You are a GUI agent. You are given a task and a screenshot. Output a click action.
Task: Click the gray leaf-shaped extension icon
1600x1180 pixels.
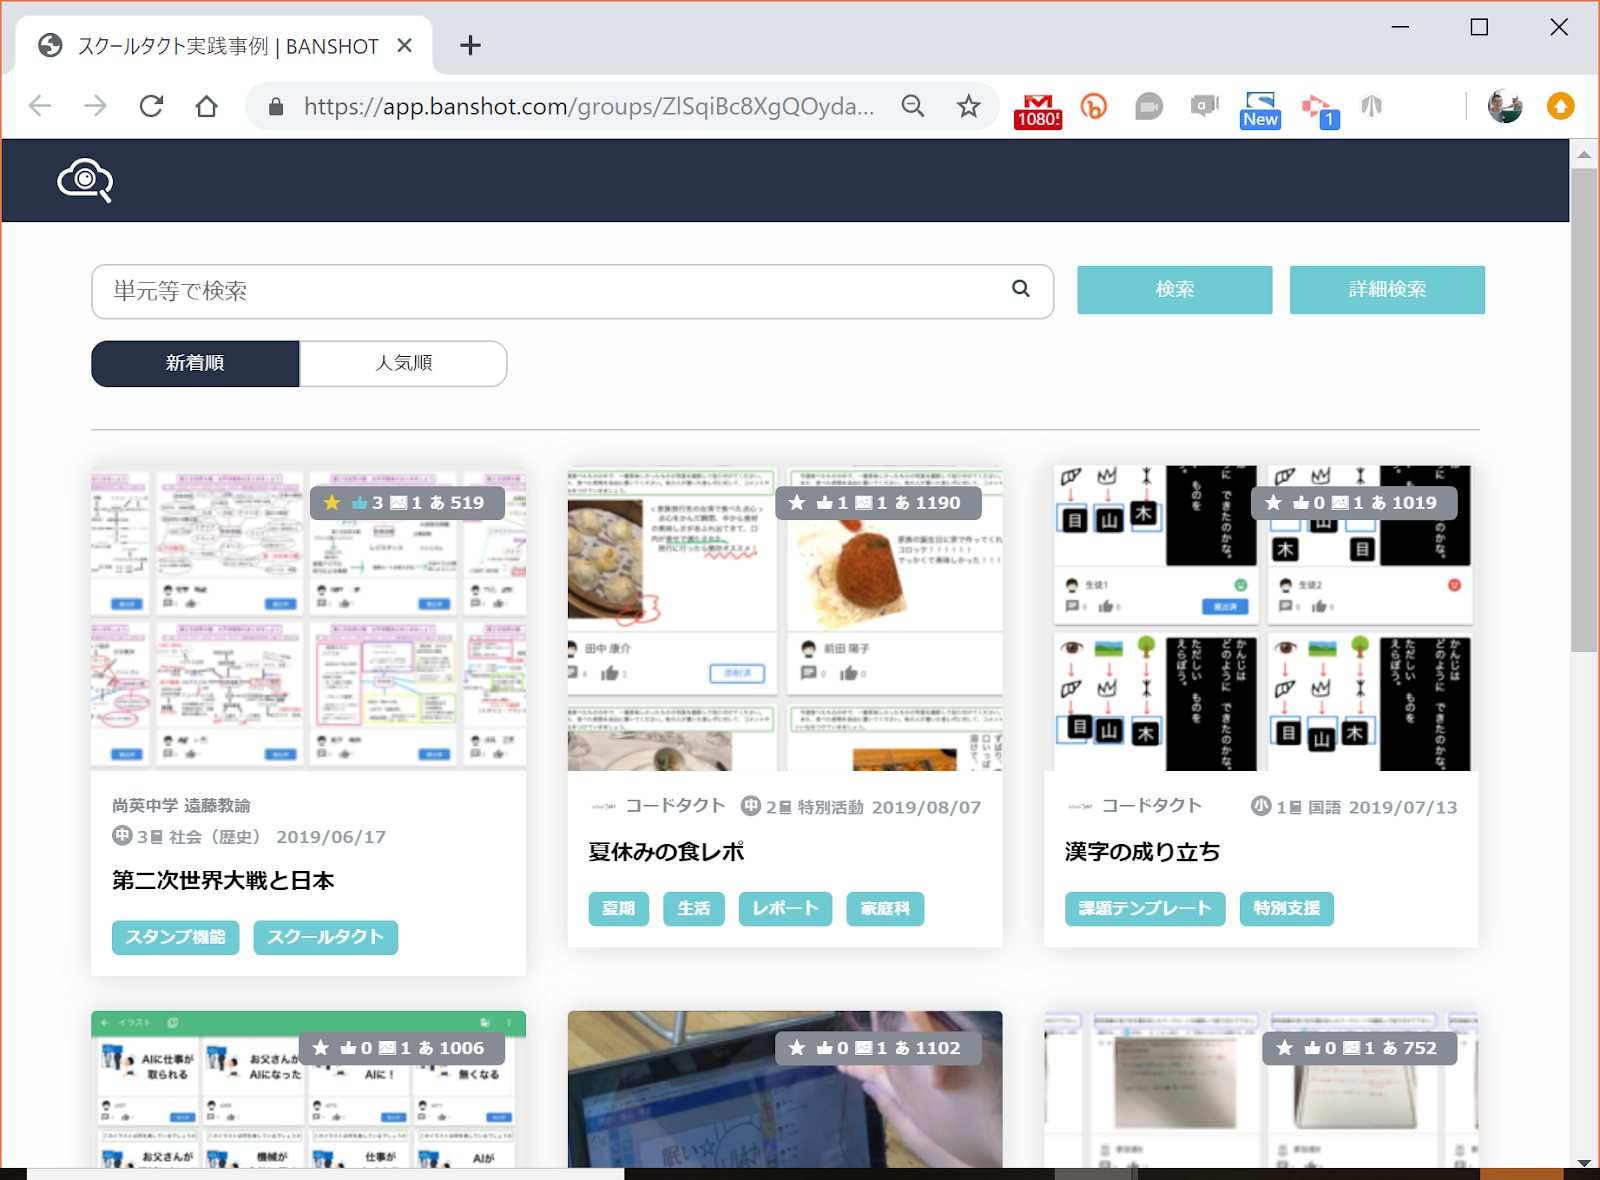1371,106
